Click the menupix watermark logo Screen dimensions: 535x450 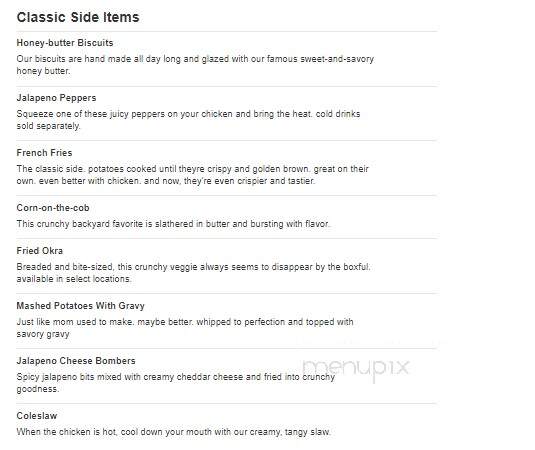click(356, 368)
